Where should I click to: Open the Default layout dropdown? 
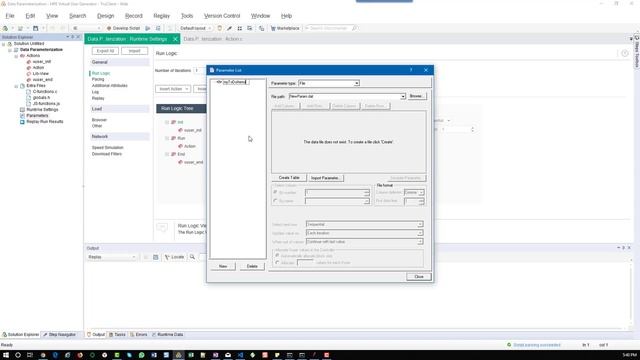point(196,28)
